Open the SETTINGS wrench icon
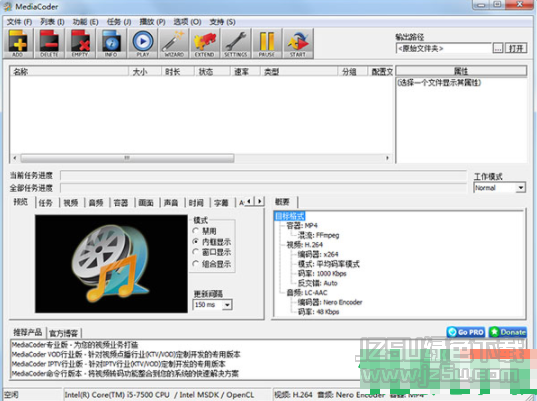This screenshot has width=537, height=401. pyautogui.click(x=236, y=43)
